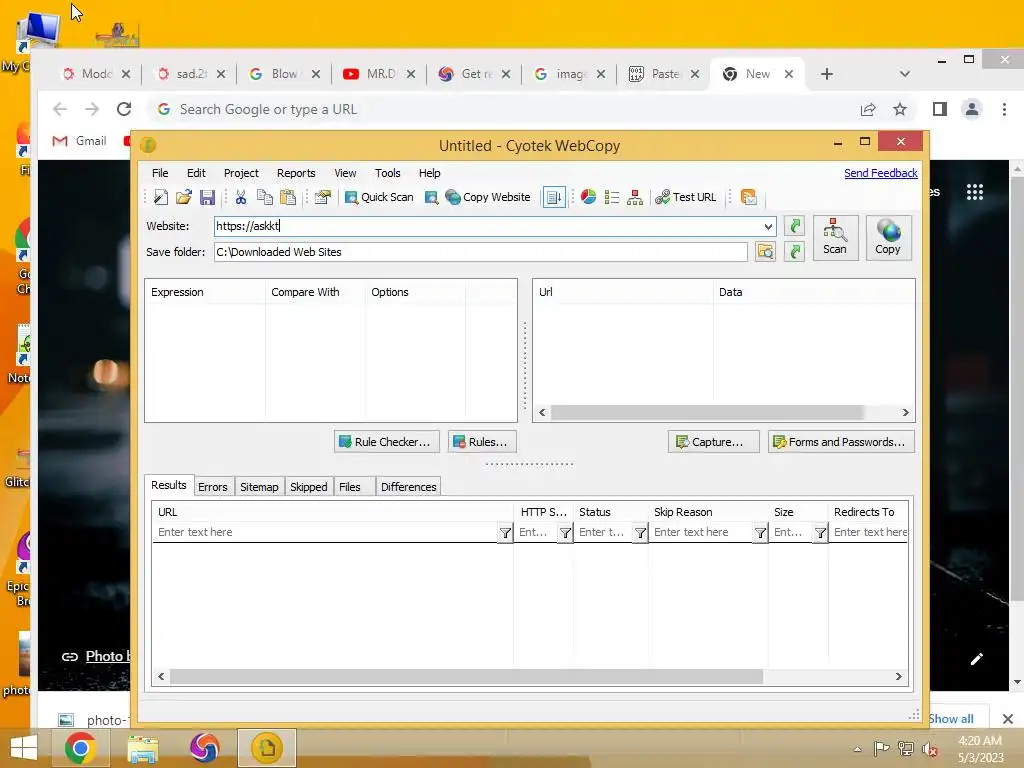Click the sitemap diagram icon in toolbar
This screenshot has height=768, width=1024.
click(635, 197)
